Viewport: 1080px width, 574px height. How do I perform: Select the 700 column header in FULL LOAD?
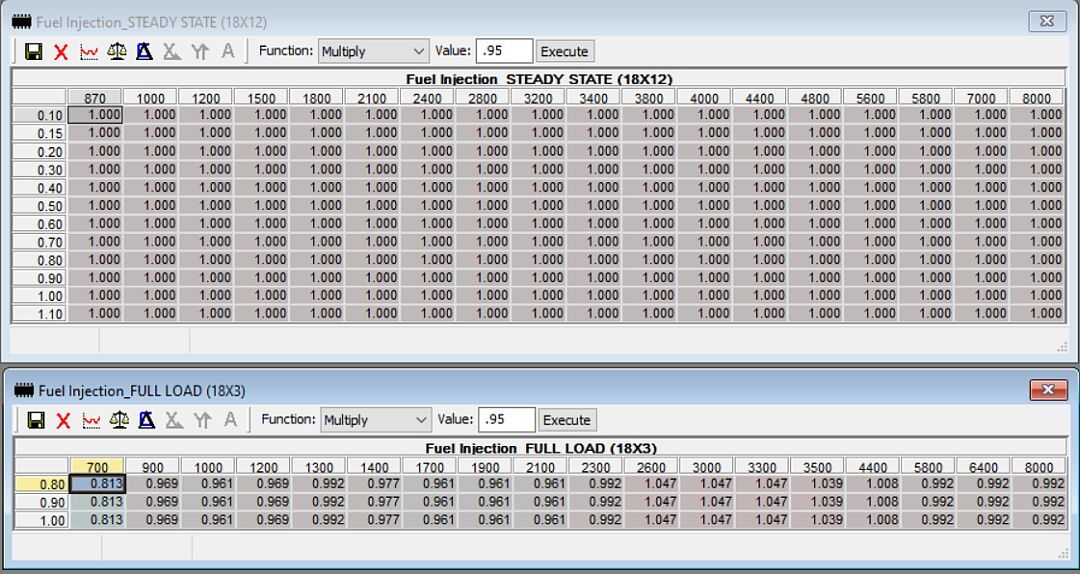click(x=98, y=467)
